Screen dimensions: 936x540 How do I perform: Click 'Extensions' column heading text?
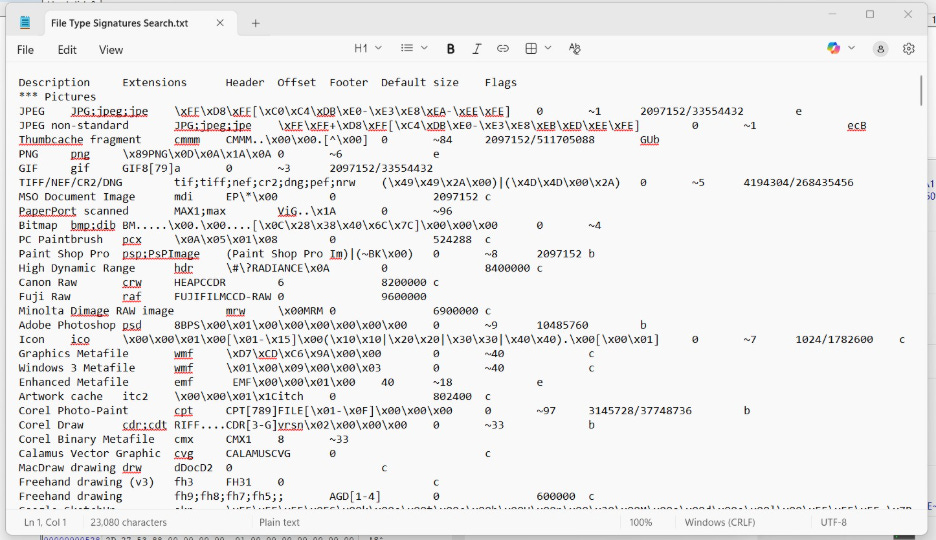[155, 82]
